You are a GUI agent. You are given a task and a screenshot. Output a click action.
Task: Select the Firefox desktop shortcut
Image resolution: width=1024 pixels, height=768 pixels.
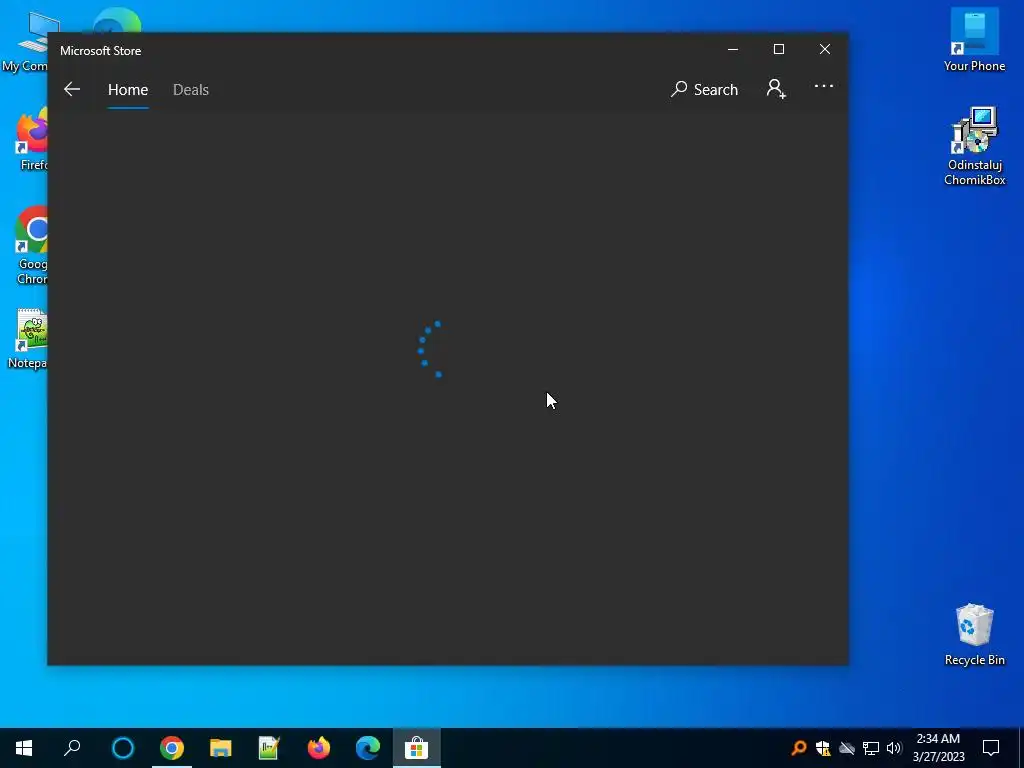(x=32, y=140)
